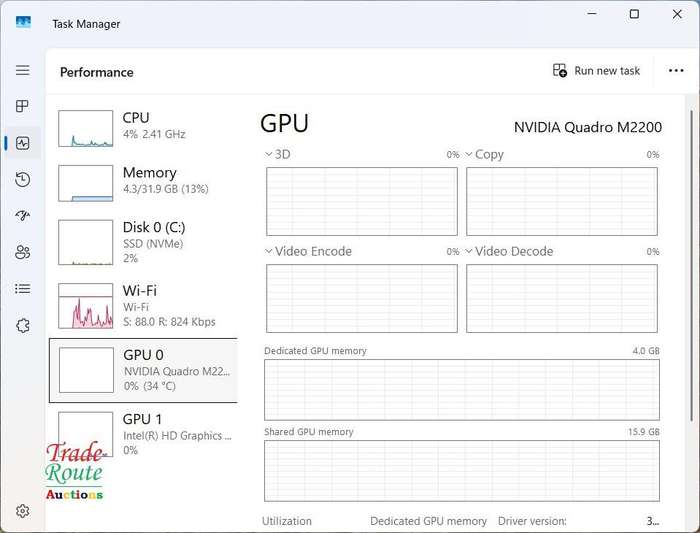The height and width of the screenshot is (533, 700).
Task: Select the CPU performance item
Action: tap(143, 129)
